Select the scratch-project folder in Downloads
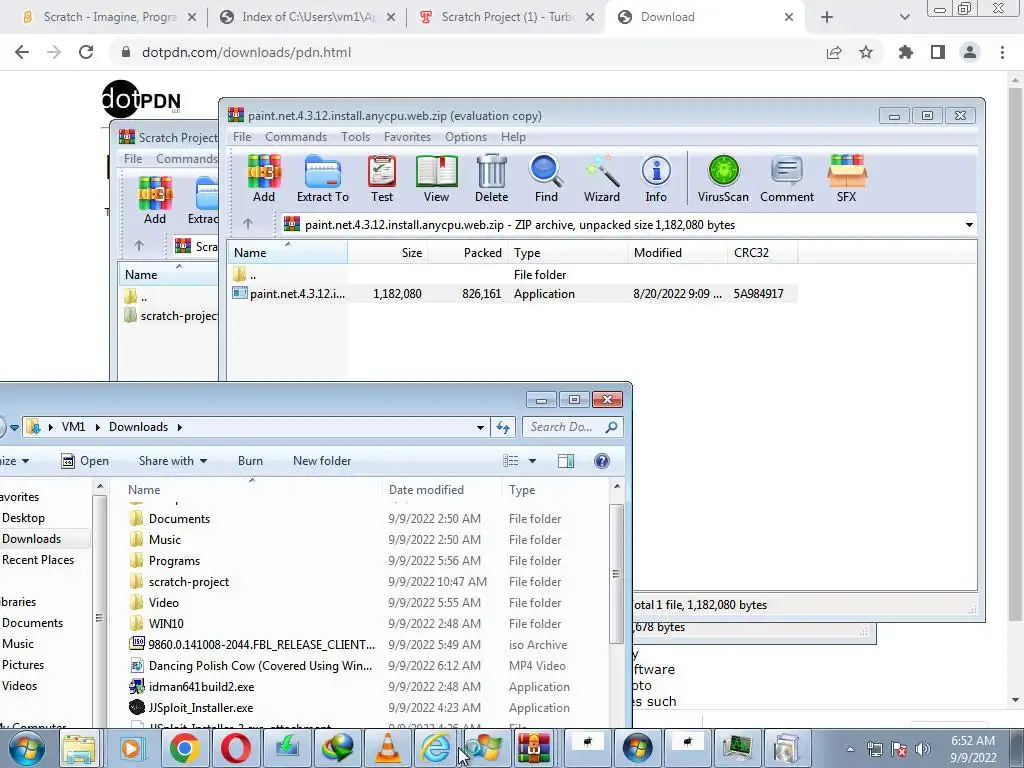 pos(189,582)
